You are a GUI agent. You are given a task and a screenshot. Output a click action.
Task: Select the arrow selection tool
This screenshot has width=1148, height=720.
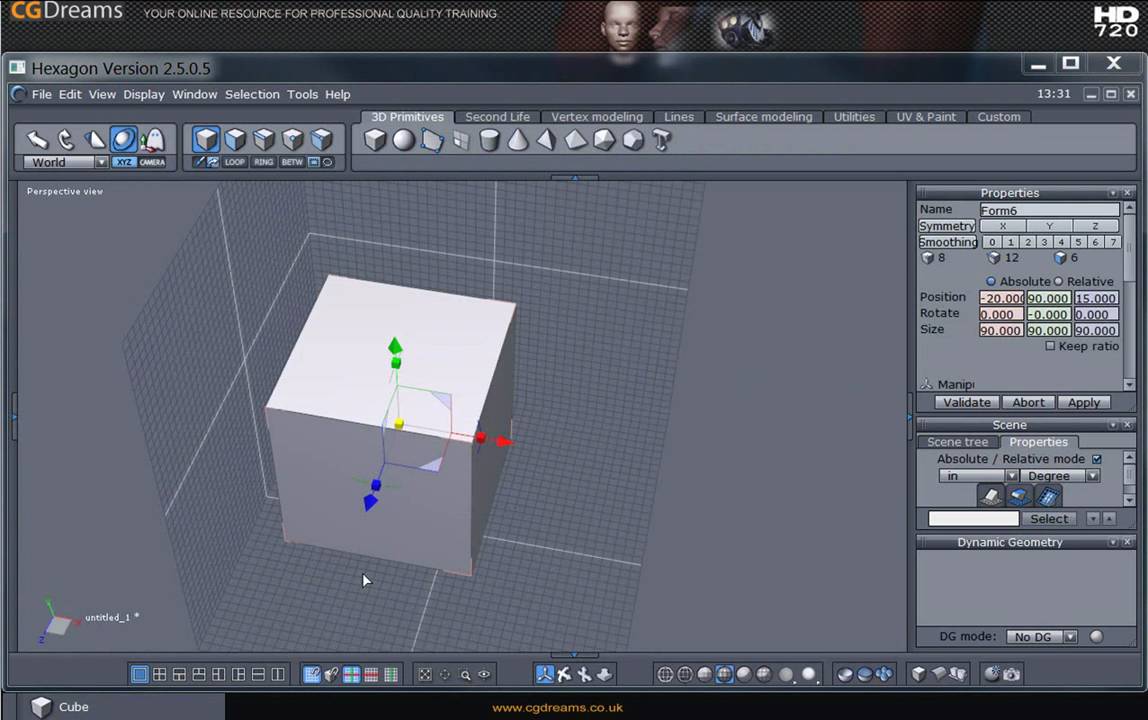37,139
